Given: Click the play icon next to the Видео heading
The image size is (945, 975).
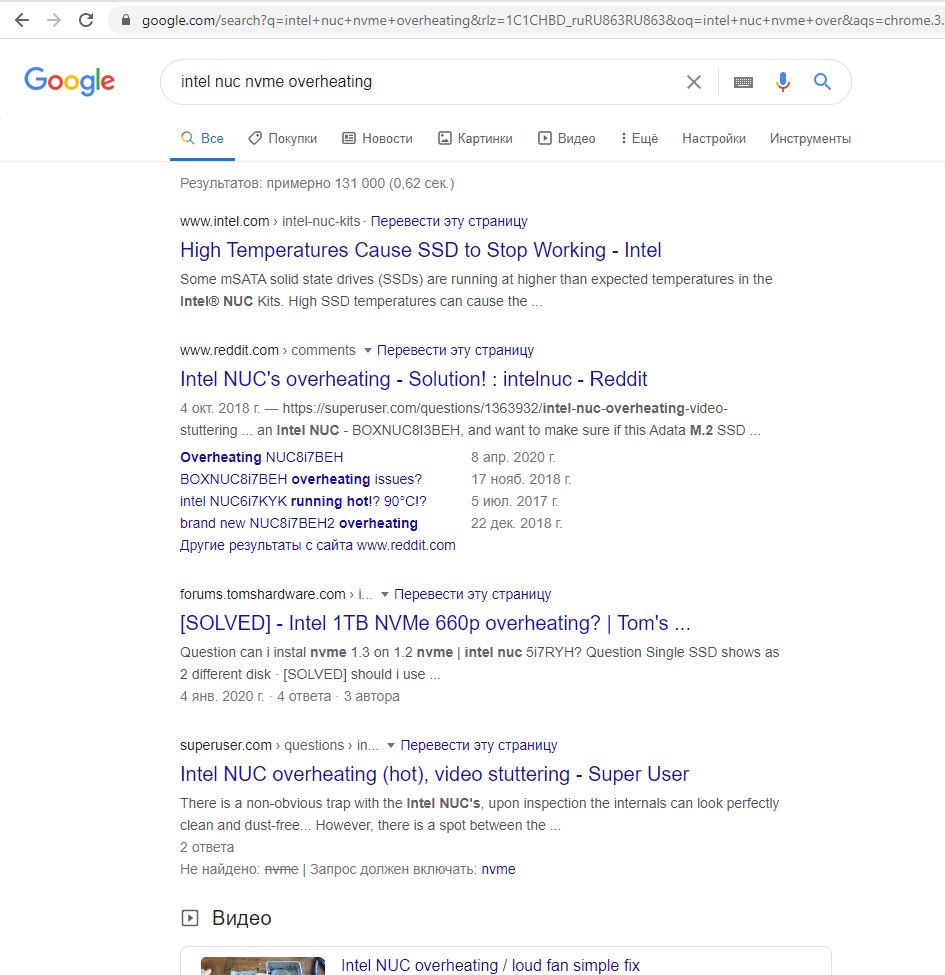Looking at the screenshot, I should 190,918.
